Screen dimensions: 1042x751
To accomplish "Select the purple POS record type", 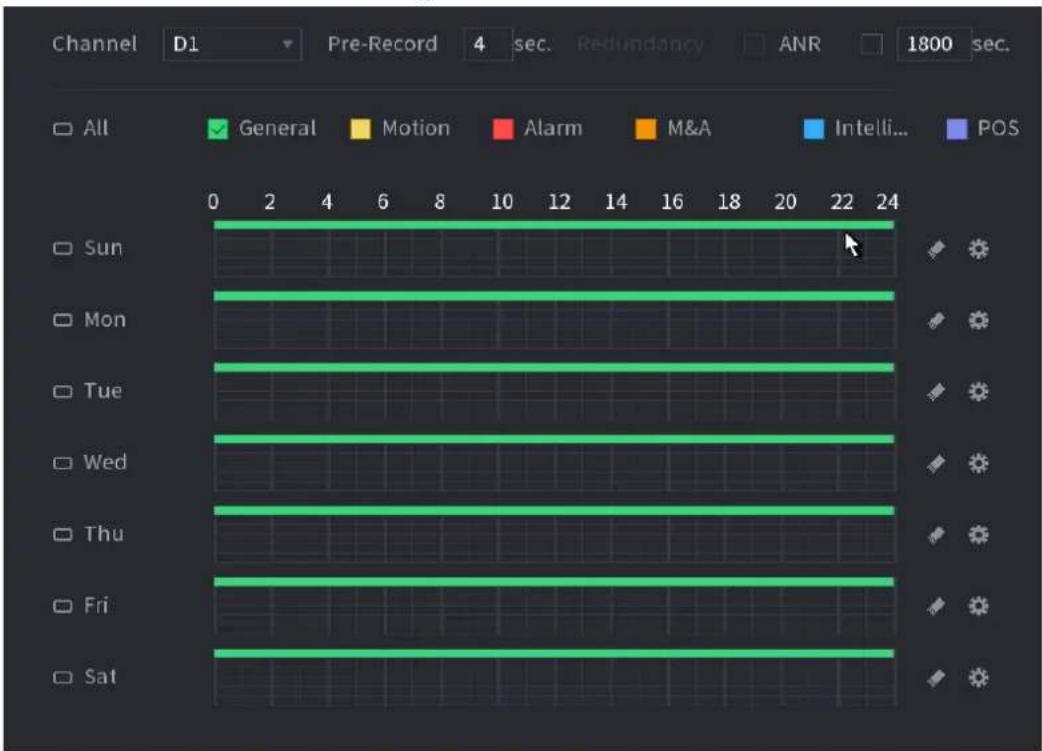I will [x=956, y=129].
